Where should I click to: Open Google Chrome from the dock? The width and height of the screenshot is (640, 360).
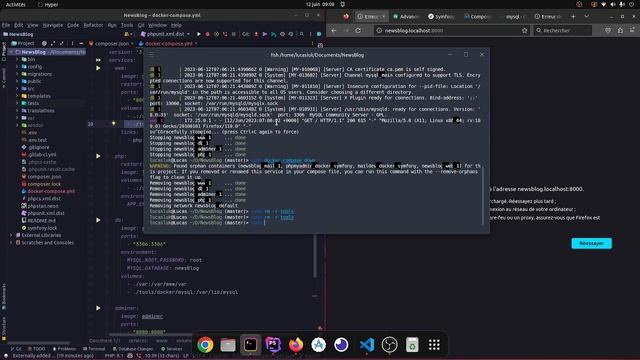click(205, 344)
